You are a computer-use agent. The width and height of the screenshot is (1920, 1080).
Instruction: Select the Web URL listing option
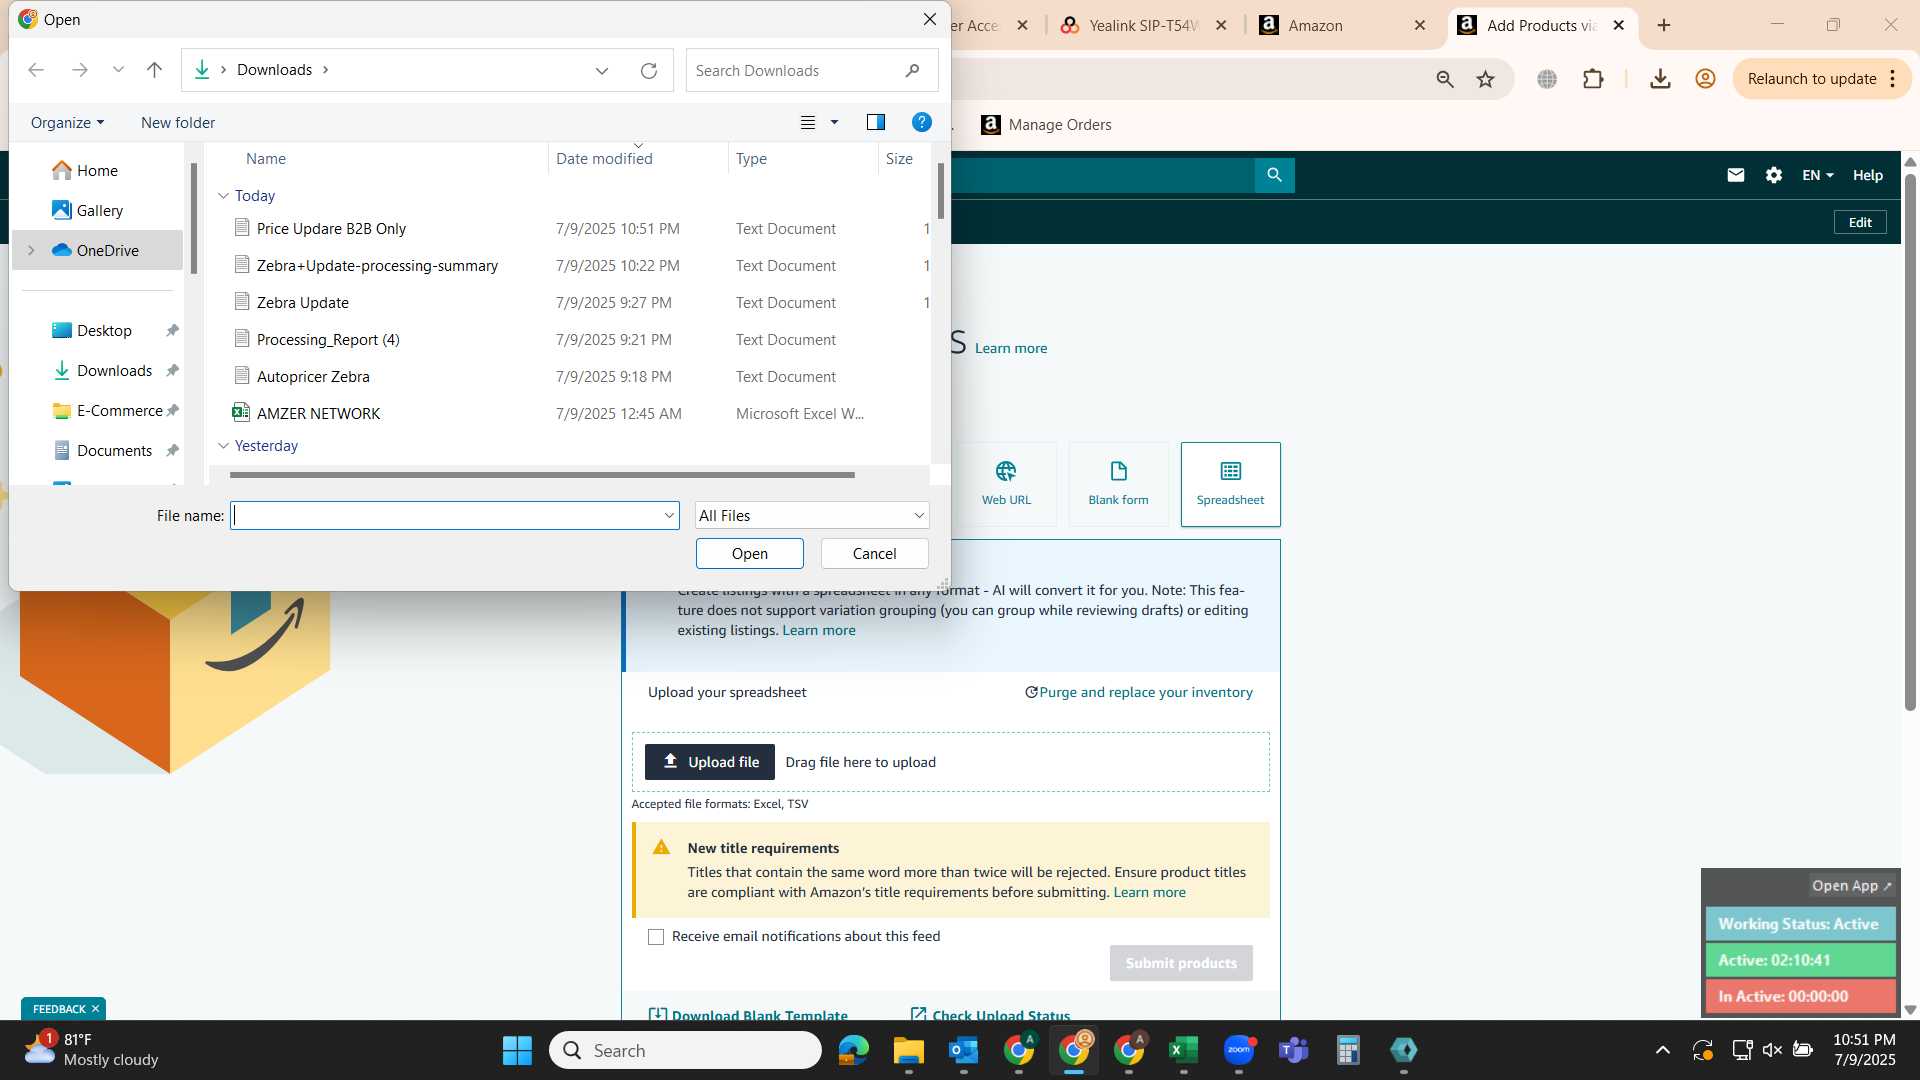(1006, 484)
